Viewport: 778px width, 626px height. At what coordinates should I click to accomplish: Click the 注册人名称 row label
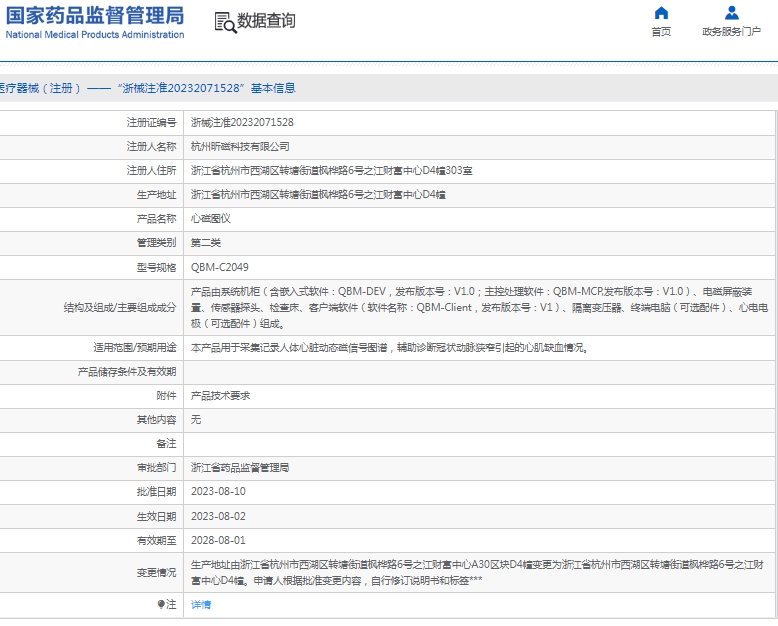151,147
